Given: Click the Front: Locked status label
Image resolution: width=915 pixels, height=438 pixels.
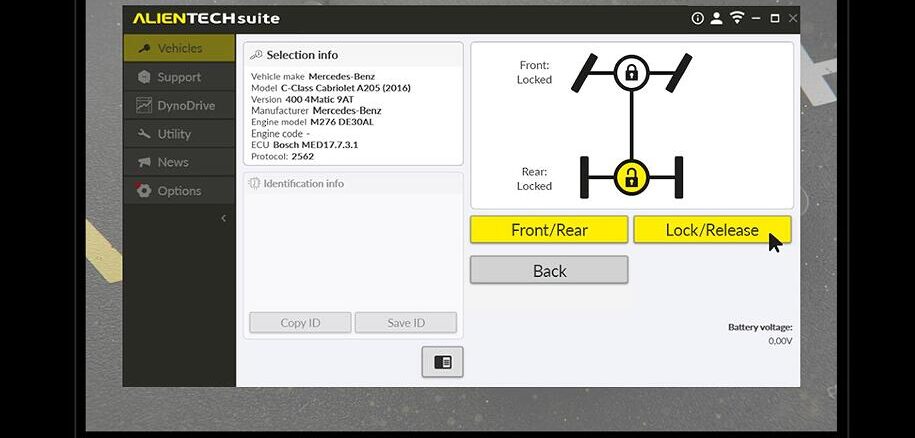Looking at the screenshot, I should coord(534,72).
